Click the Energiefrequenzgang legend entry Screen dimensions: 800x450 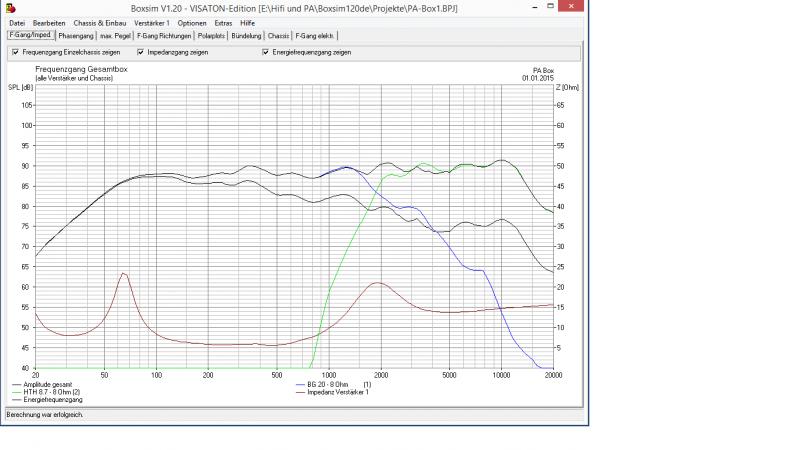pos(47,400)
